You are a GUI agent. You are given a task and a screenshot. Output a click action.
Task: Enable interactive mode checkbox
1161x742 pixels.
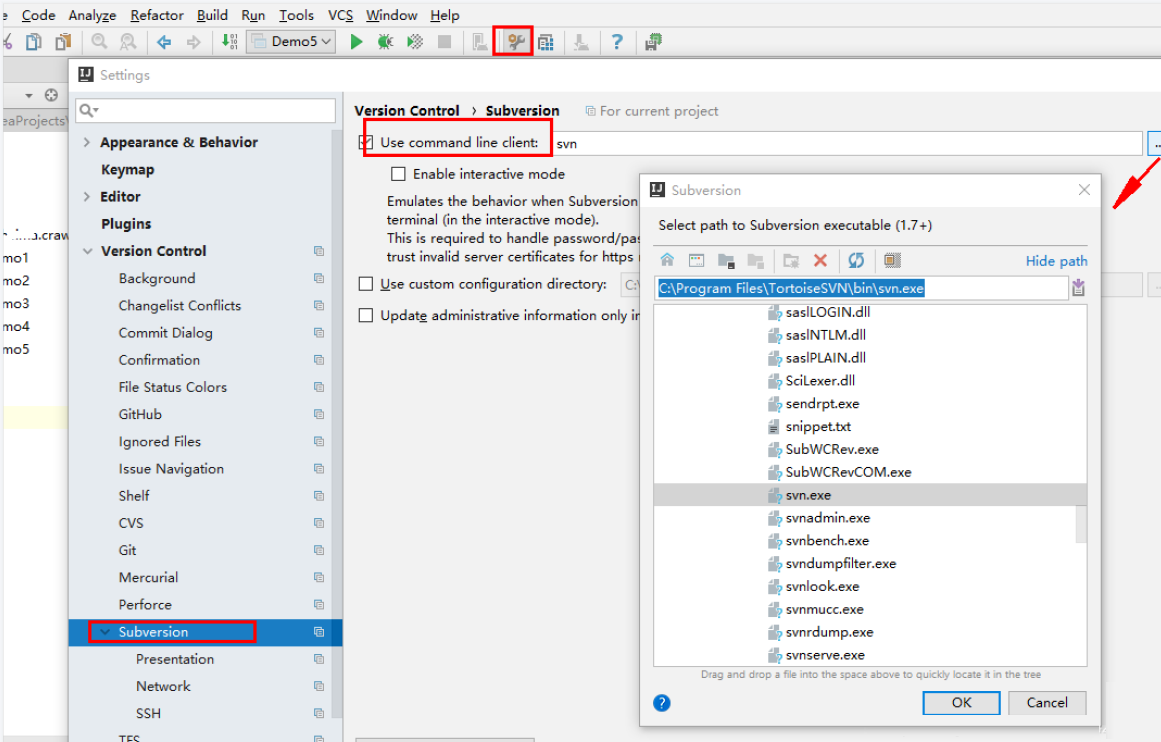click(398, 174)
